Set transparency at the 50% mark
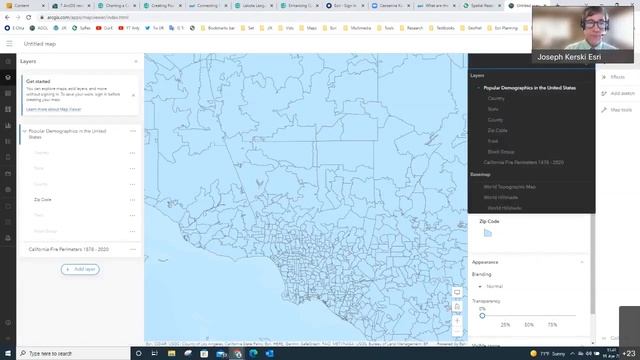640x360 pixels. coord(529,325)
